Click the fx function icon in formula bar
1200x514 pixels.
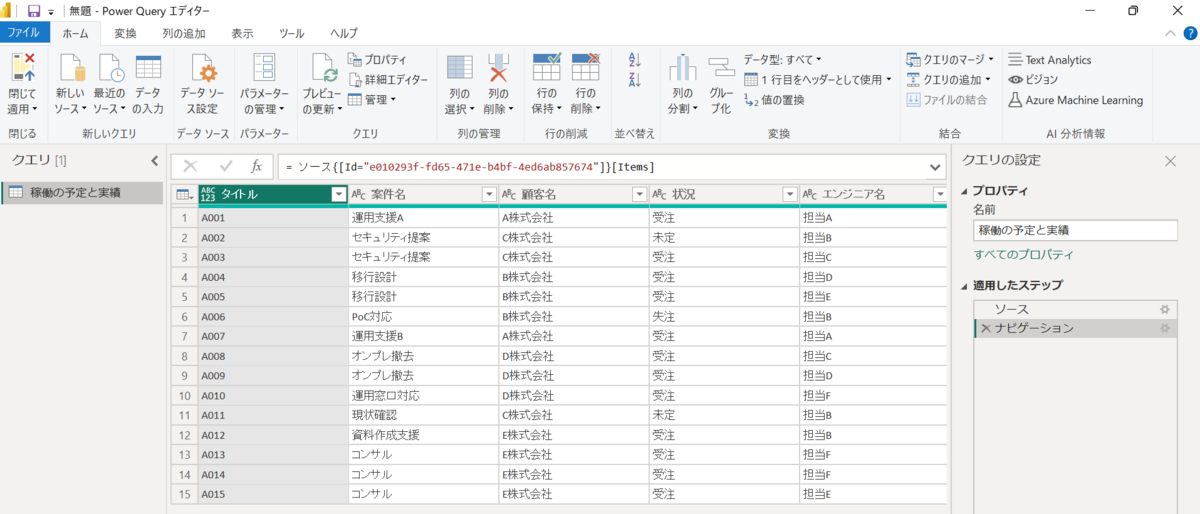pyautogui.click(x=256, y=167)
